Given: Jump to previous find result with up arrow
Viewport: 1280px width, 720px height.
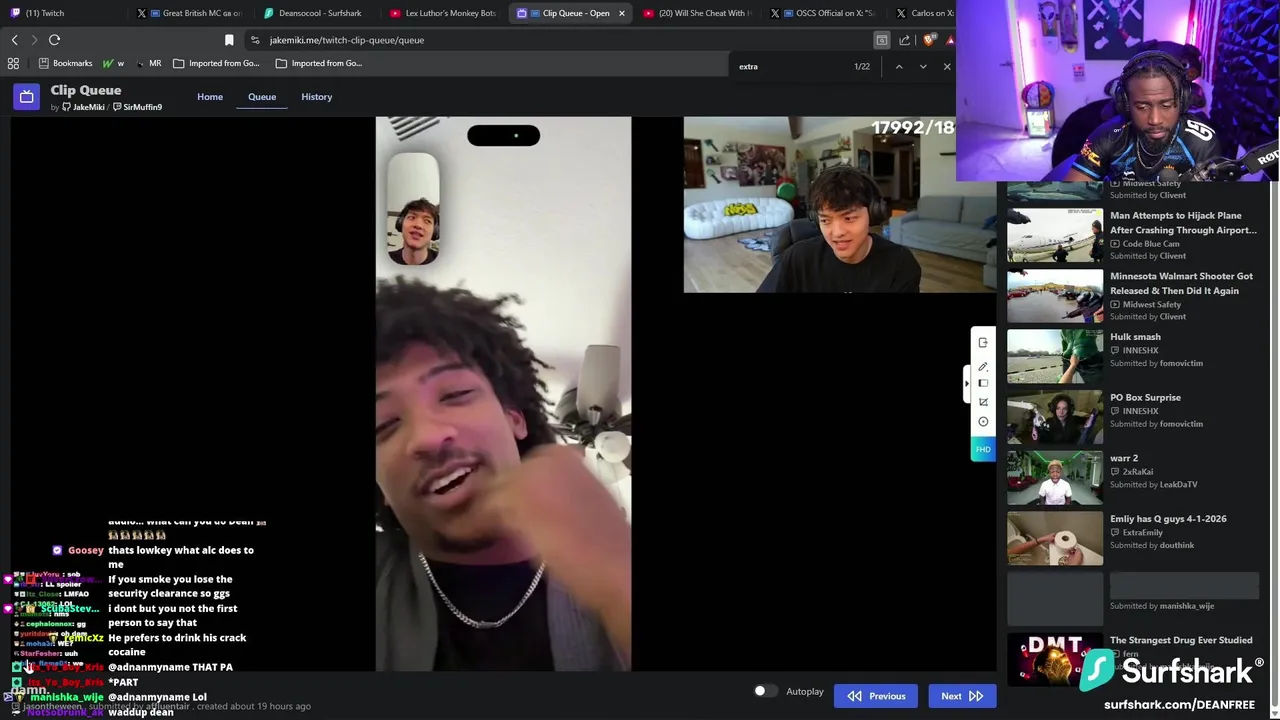Looking at the screenshot, I should point(898,67).
